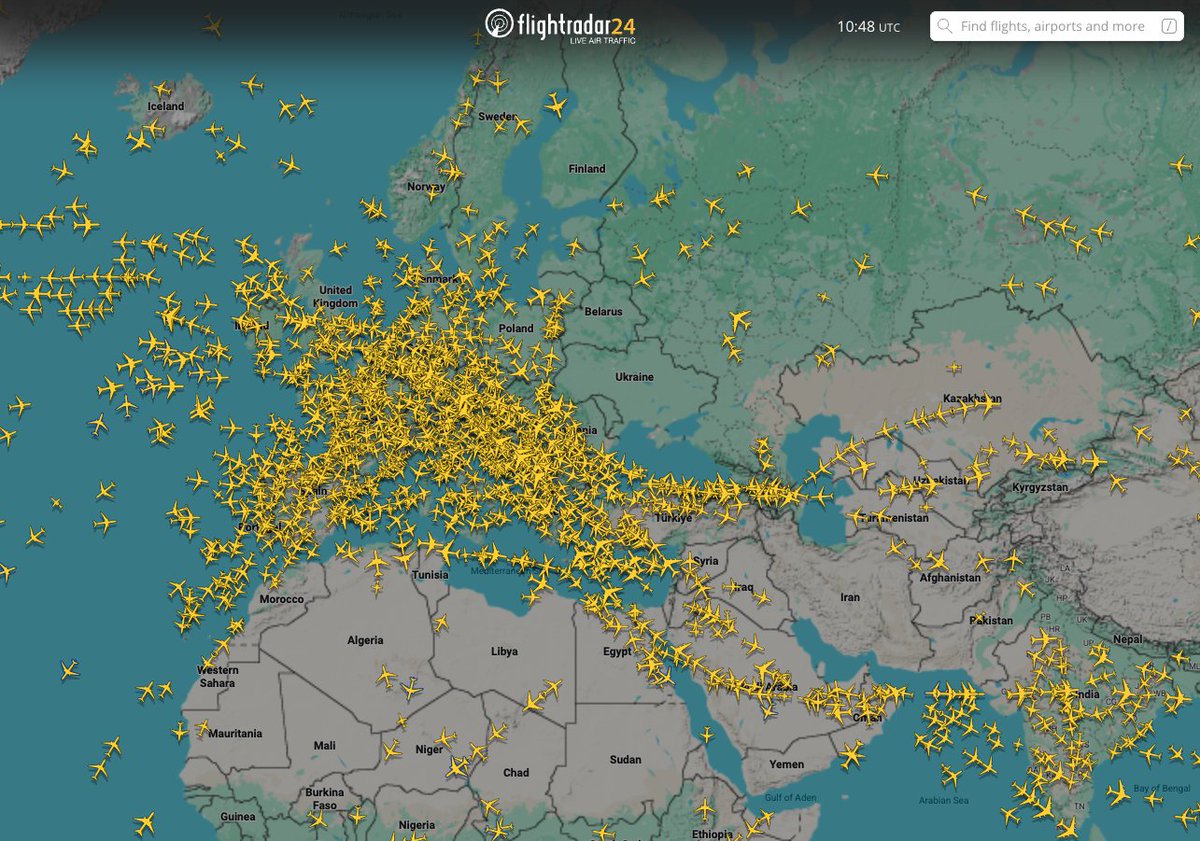This screenshot has height=841, width=1200.
Task: Select the aircraft west of the Guinea label
Action: 145,823
